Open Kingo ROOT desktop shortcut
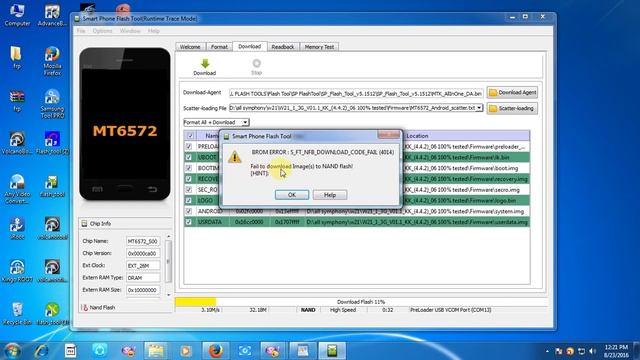Screen dimensions: 640x360 pos(17,271)
